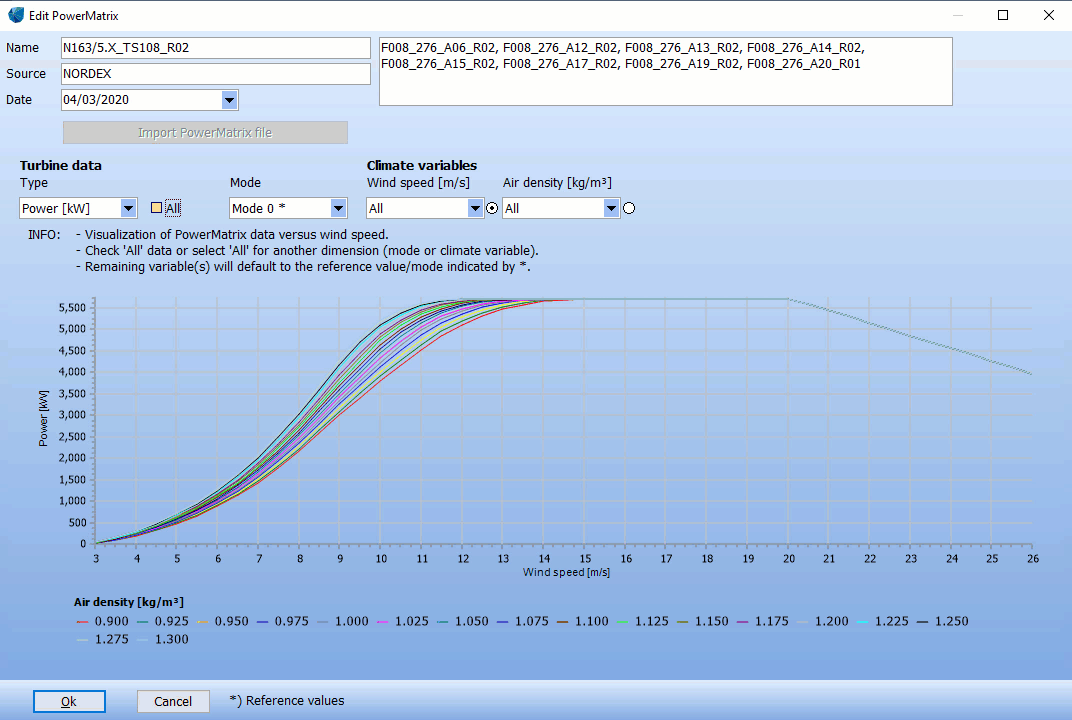Click the 'Power [kW]' y-axis title
Image resolution: width=1072 pixels, height=720 pixels.
(44, 418)
